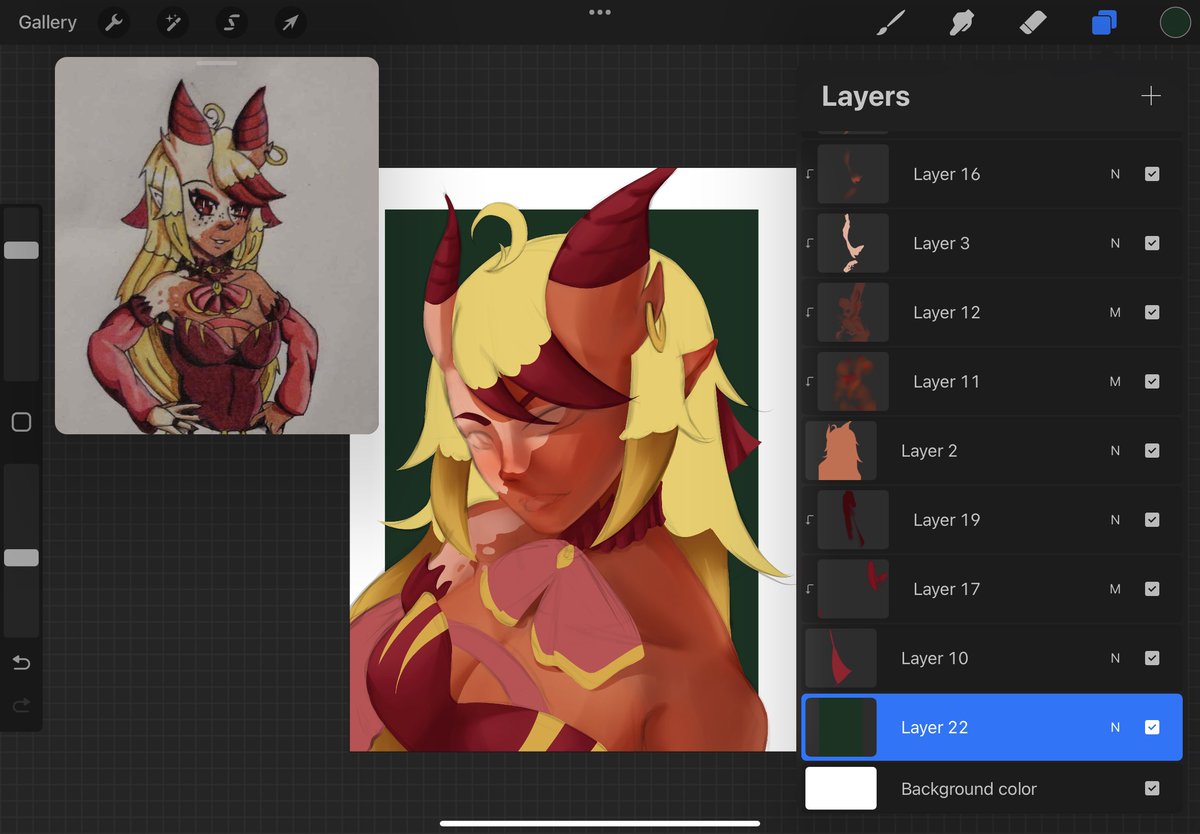Toggle Layer 2 visibility checkbox
This screenshot has height=834, width=1200.
point(1152,451)
